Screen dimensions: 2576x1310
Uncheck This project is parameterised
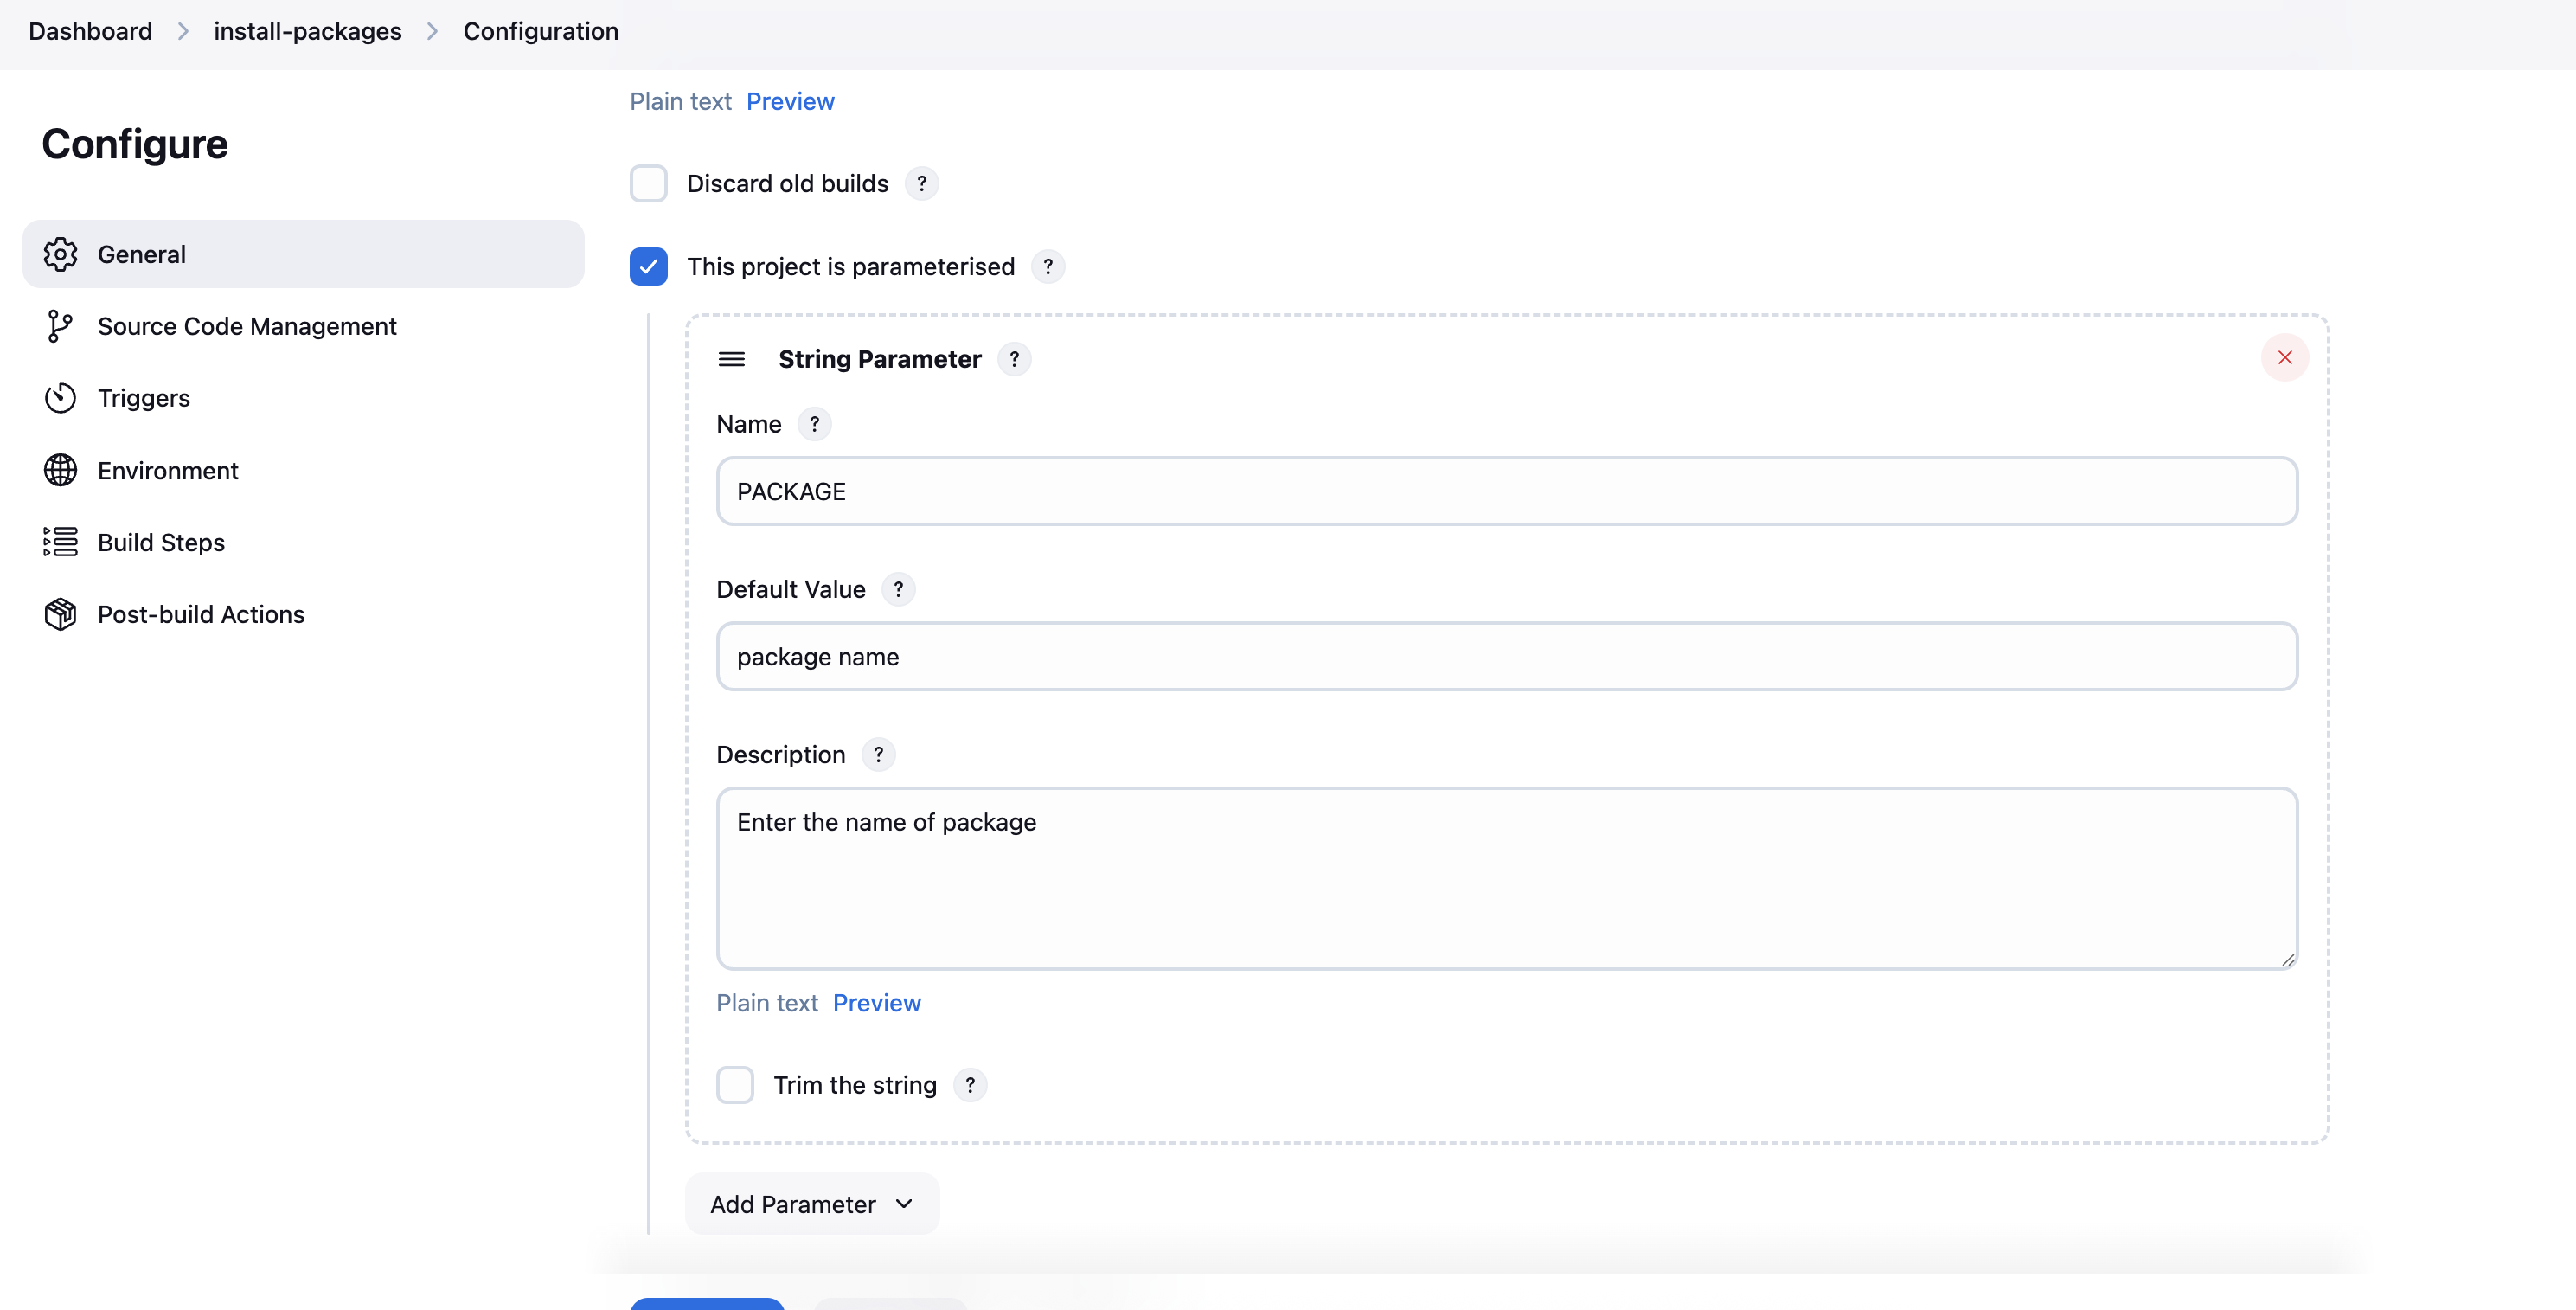pyautogui.click(x=648, y=267)
